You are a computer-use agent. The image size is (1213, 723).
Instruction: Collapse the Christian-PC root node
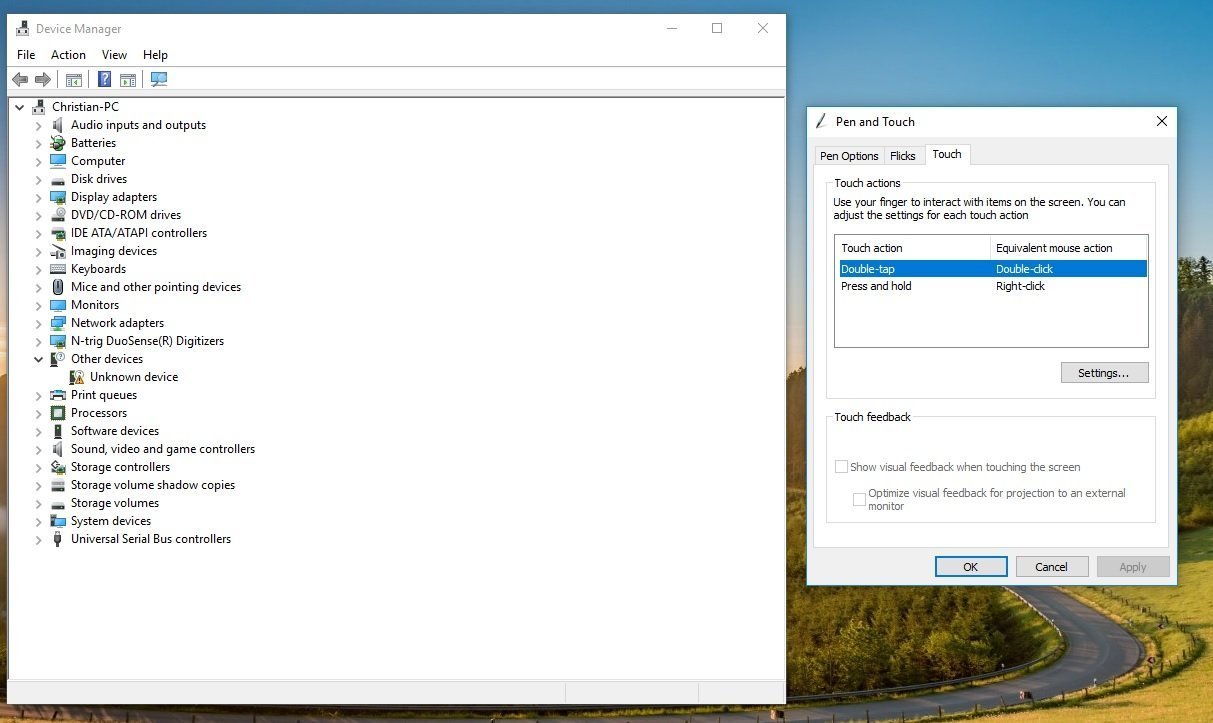(19, 107)
